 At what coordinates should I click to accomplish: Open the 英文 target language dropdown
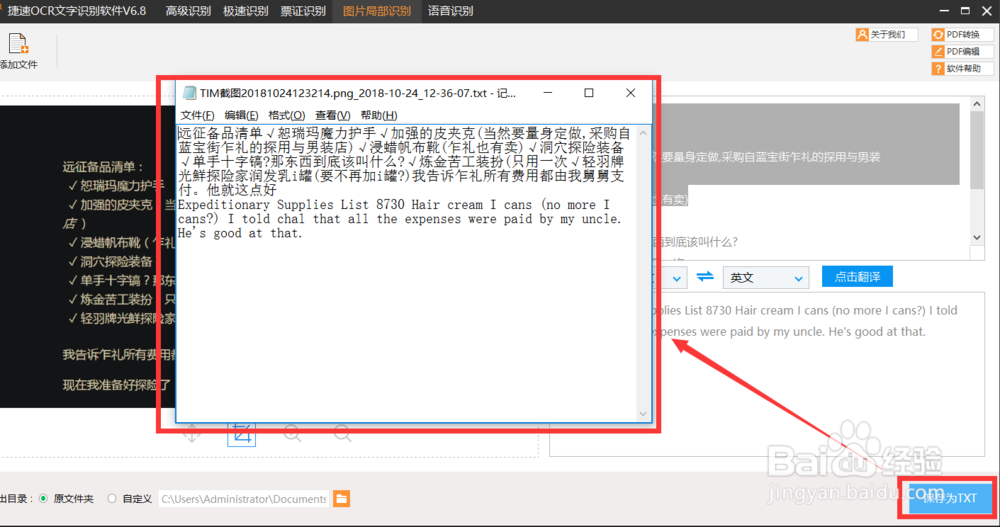[x=765, y=278]
